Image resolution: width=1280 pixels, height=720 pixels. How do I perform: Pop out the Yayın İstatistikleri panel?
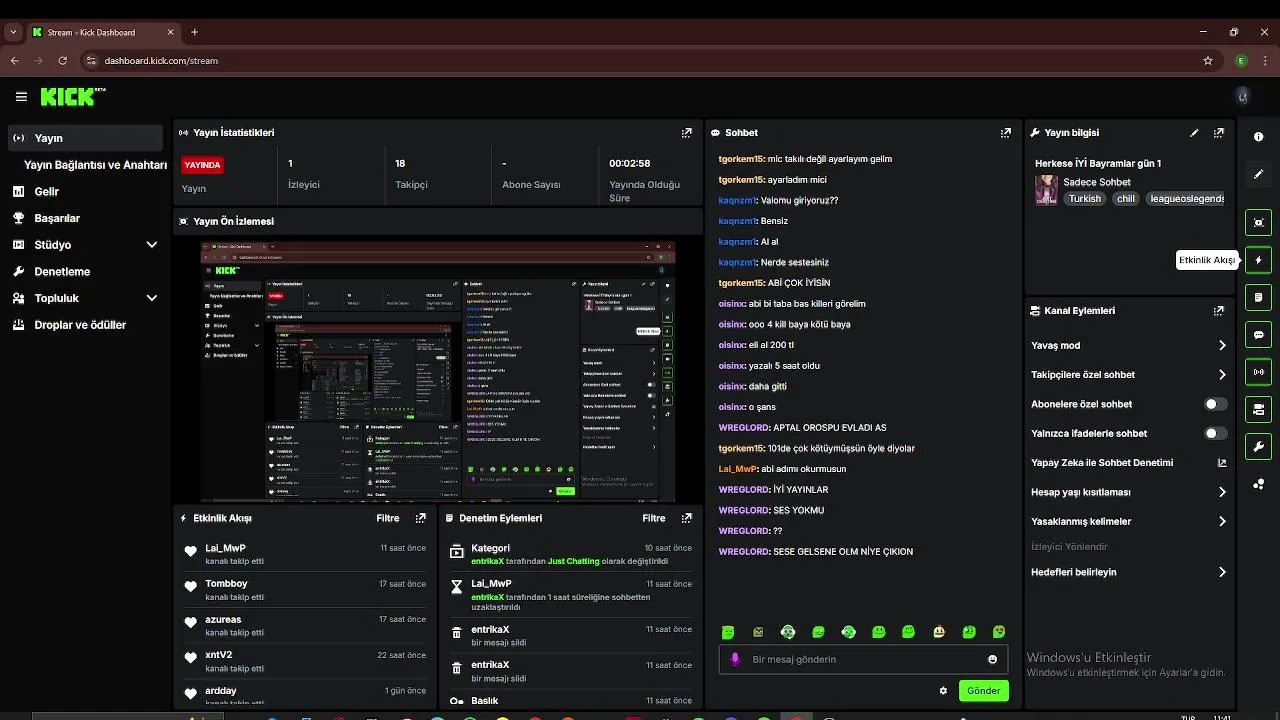point(686,132)
